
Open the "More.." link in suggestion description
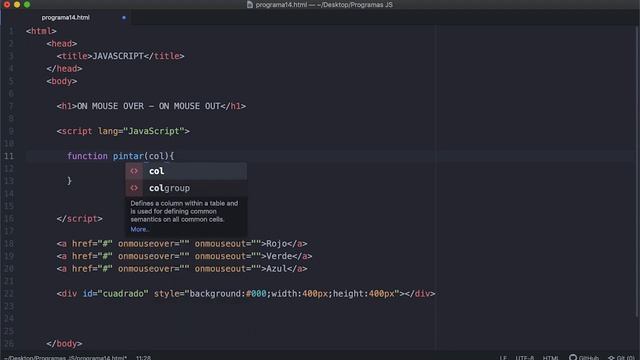pos(140,229)
